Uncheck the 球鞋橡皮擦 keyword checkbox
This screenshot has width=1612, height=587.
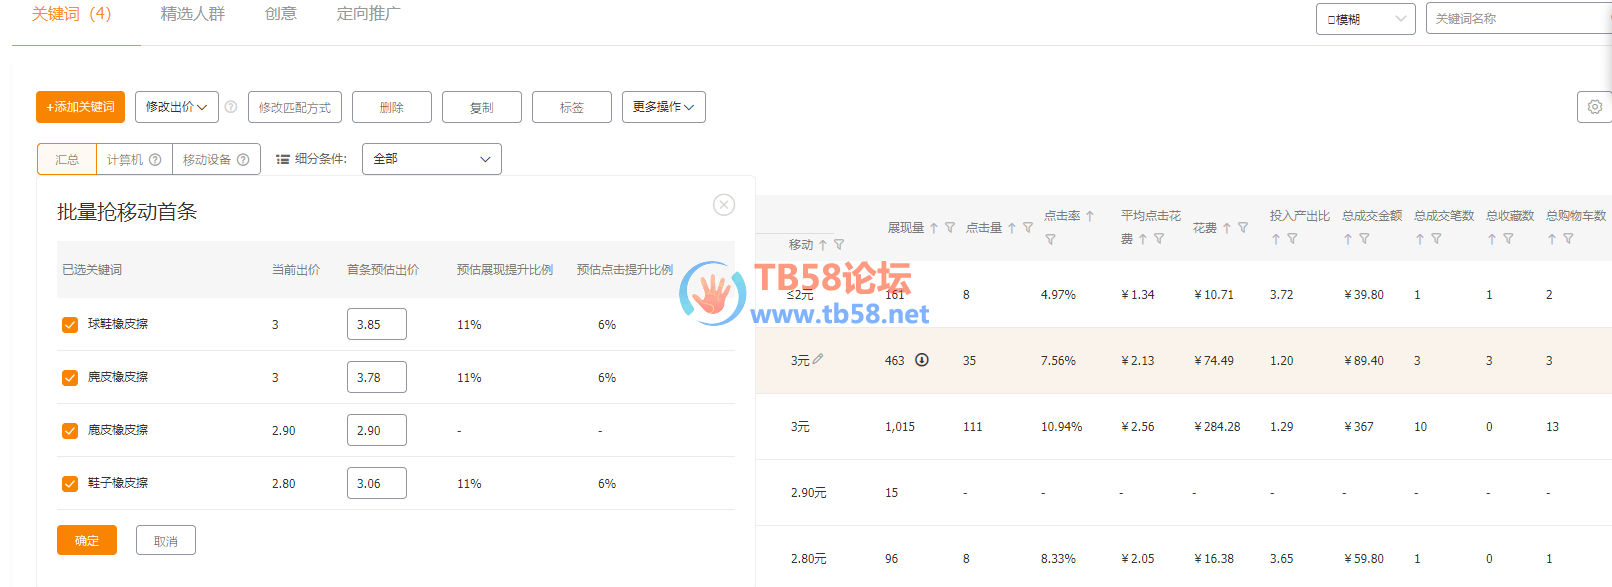[70, 325]
